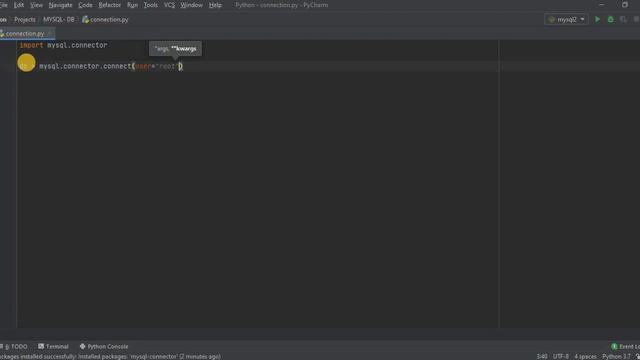Click the *args, **kwargs parameter hint popup
The width and height of the screenshot is (640, 360).
[x=175, y=49]
